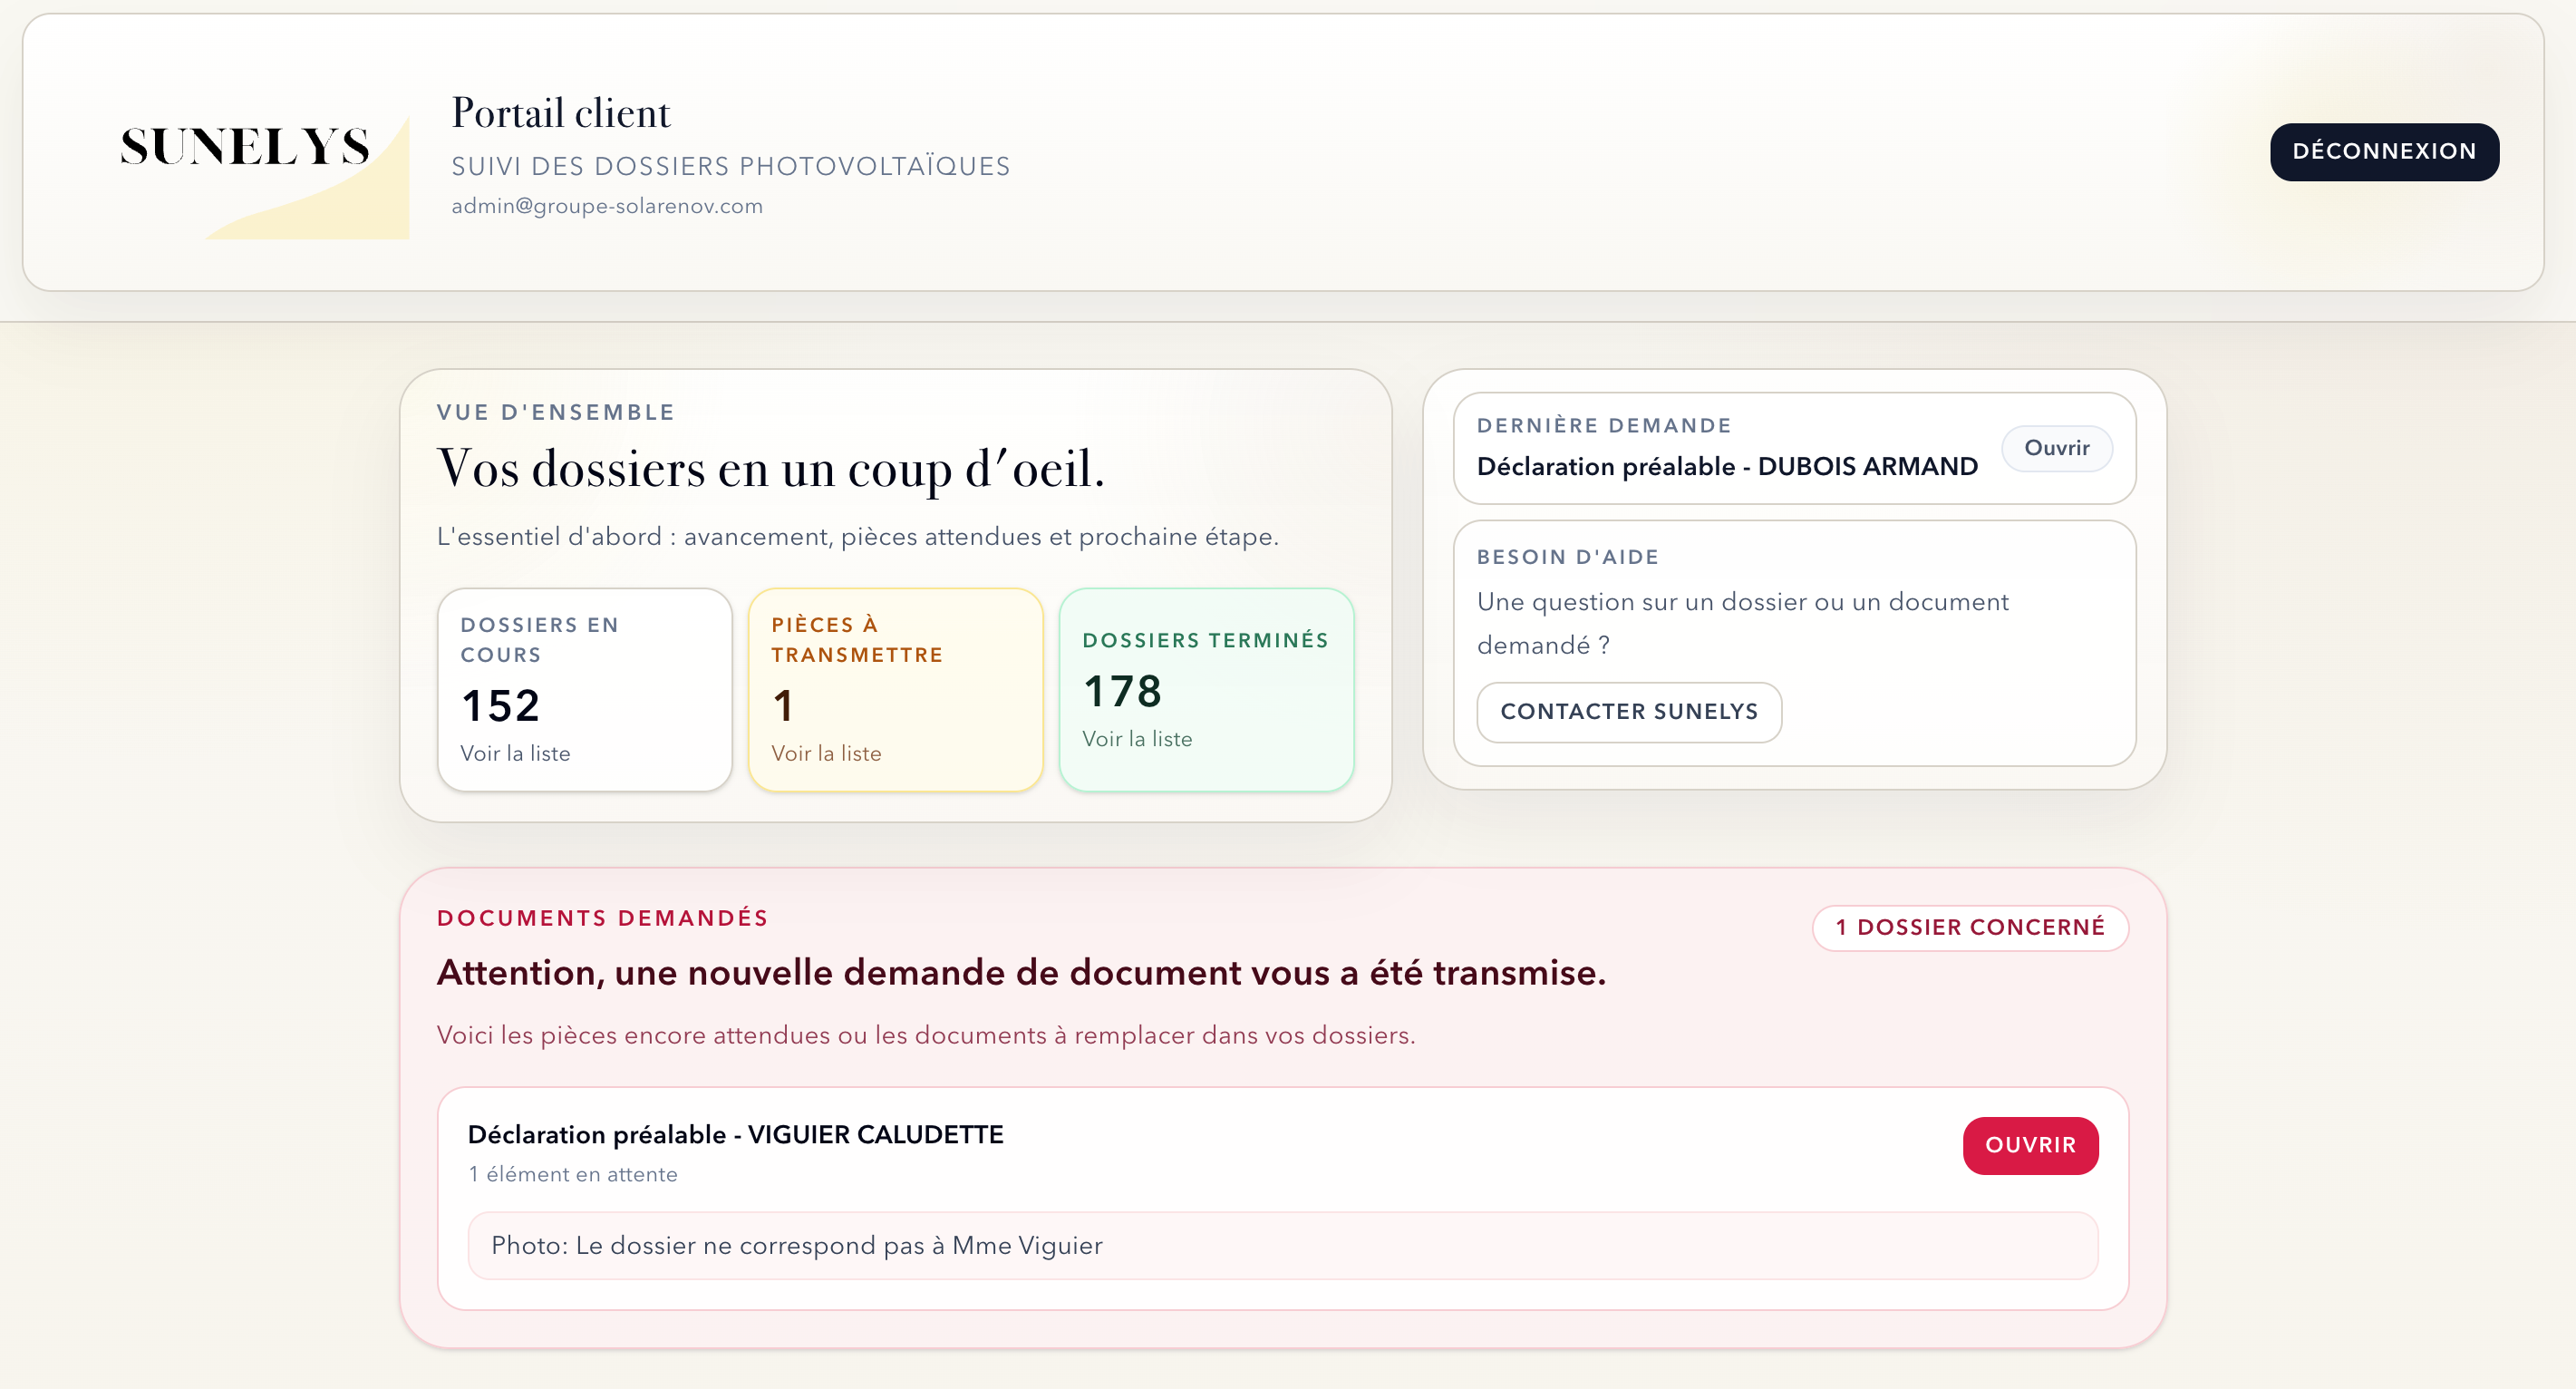See the list of dossiers terminés
Image resolution: width=2576 pixels, height=1389 pixels.
coord(1137,738)
